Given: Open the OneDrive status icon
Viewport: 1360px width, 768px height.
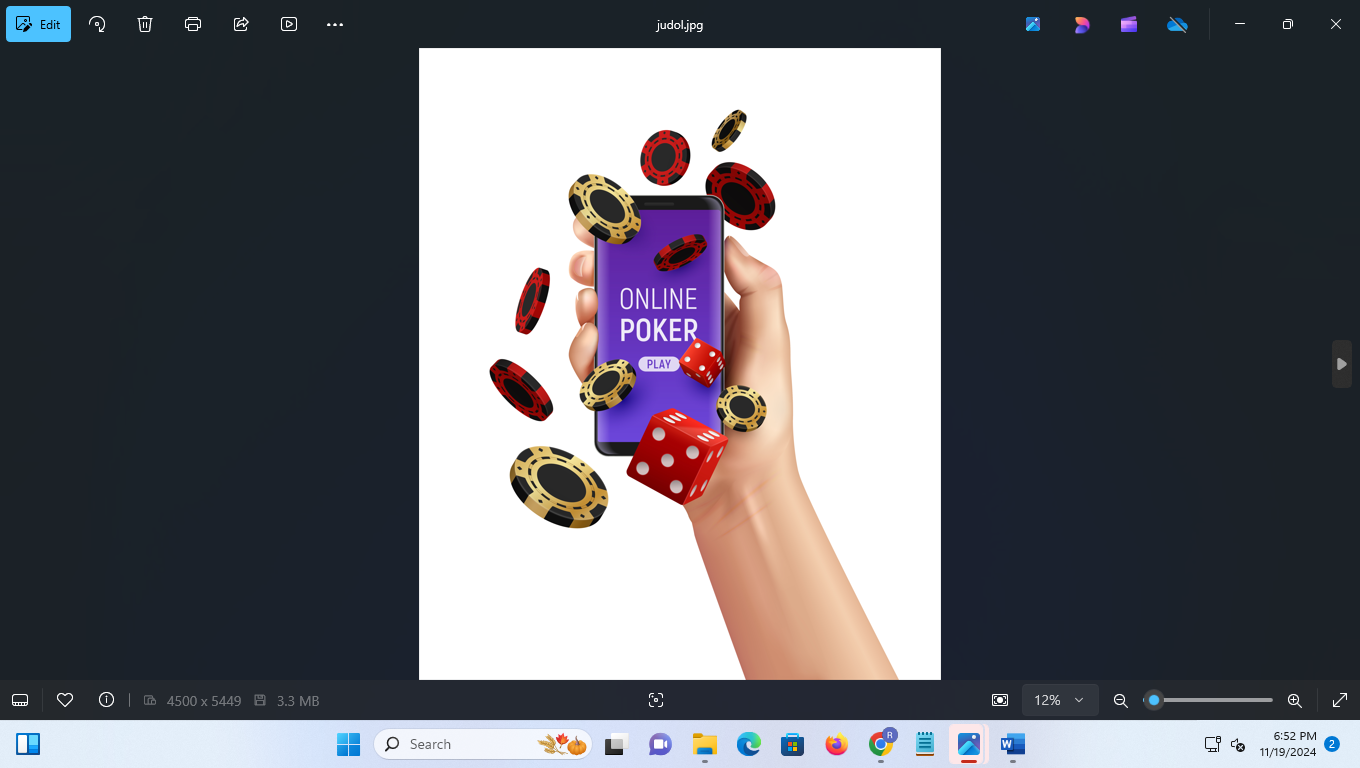Looking at the screenshot, I should coord(1177,23).
